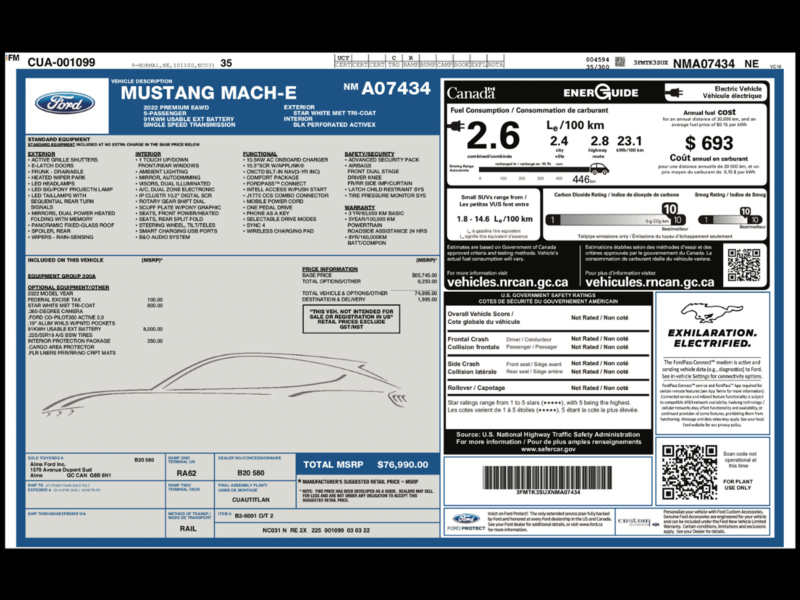Screen dimensions: 800x600
Task: Click the Carbon Dioxide Rating scale bar
Action: [615, 220]
